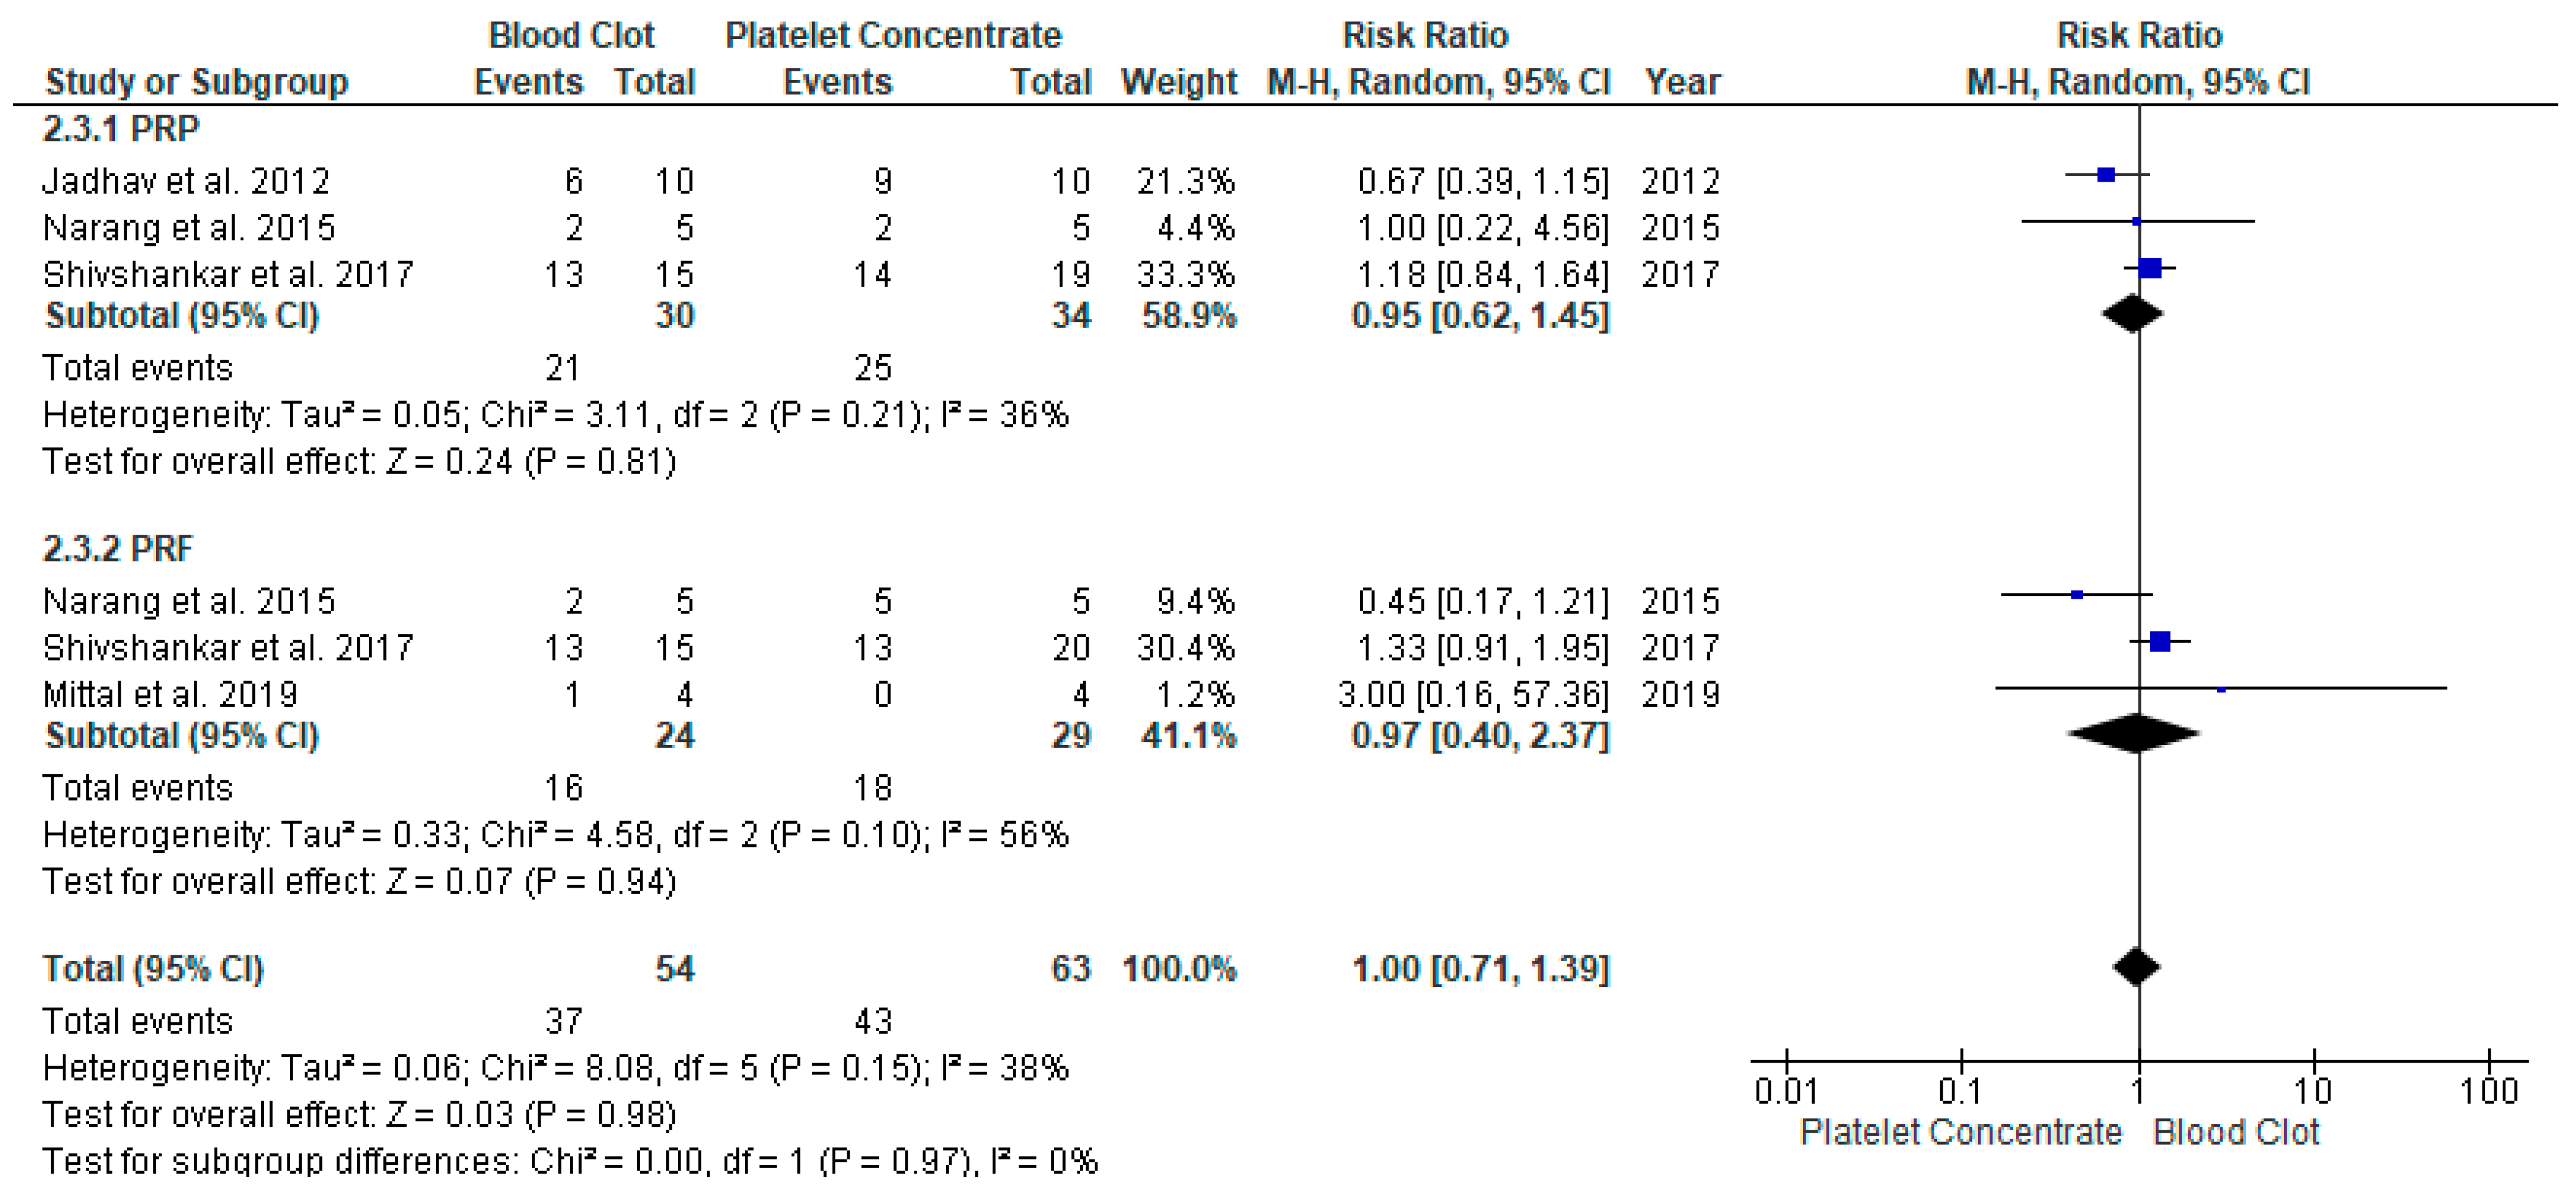Click the "Weight" column header
2576x1201 pixels.
[1179, 82]
